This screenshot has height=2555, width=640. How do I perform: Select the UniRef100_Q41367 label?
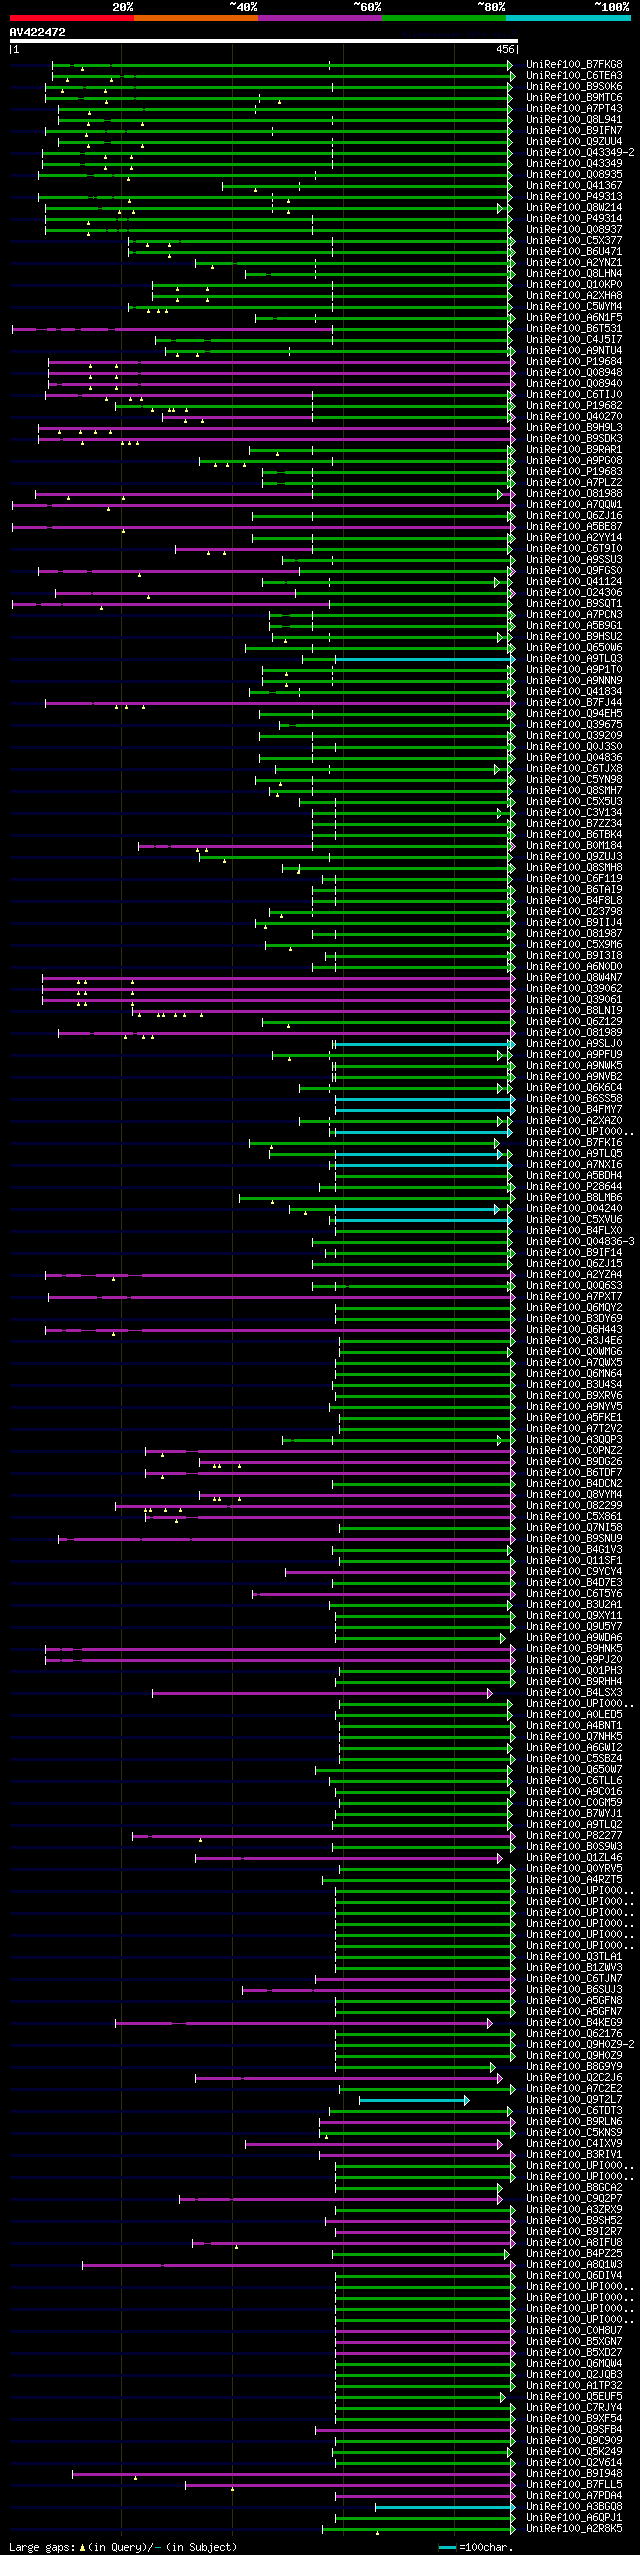574,186
